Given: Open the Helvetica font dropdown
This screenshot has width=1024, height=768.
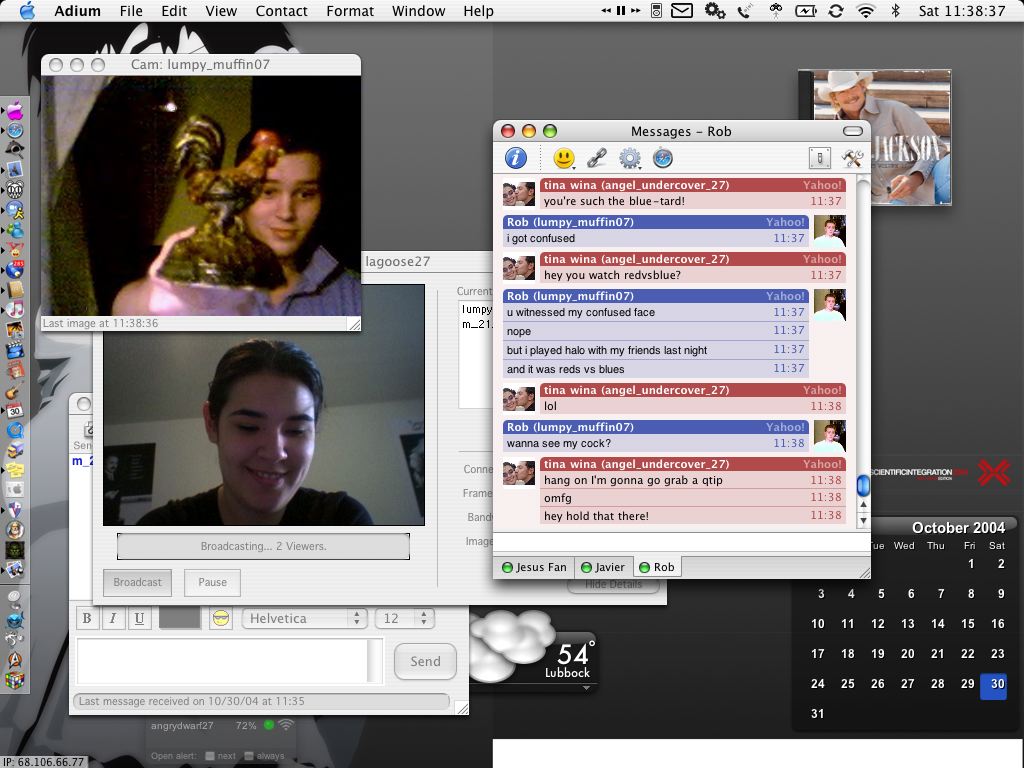Looking at the screenshot, I should tap(304, 619).
